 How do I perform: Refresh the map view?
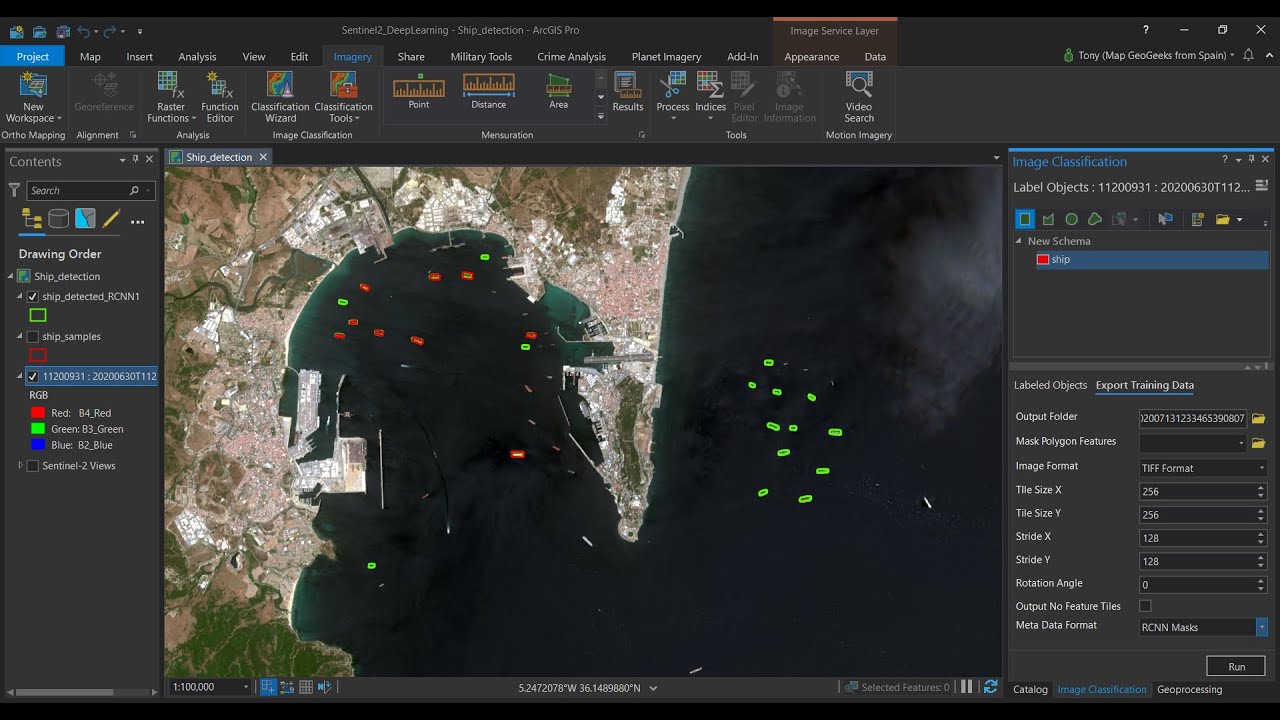(990, 687)
